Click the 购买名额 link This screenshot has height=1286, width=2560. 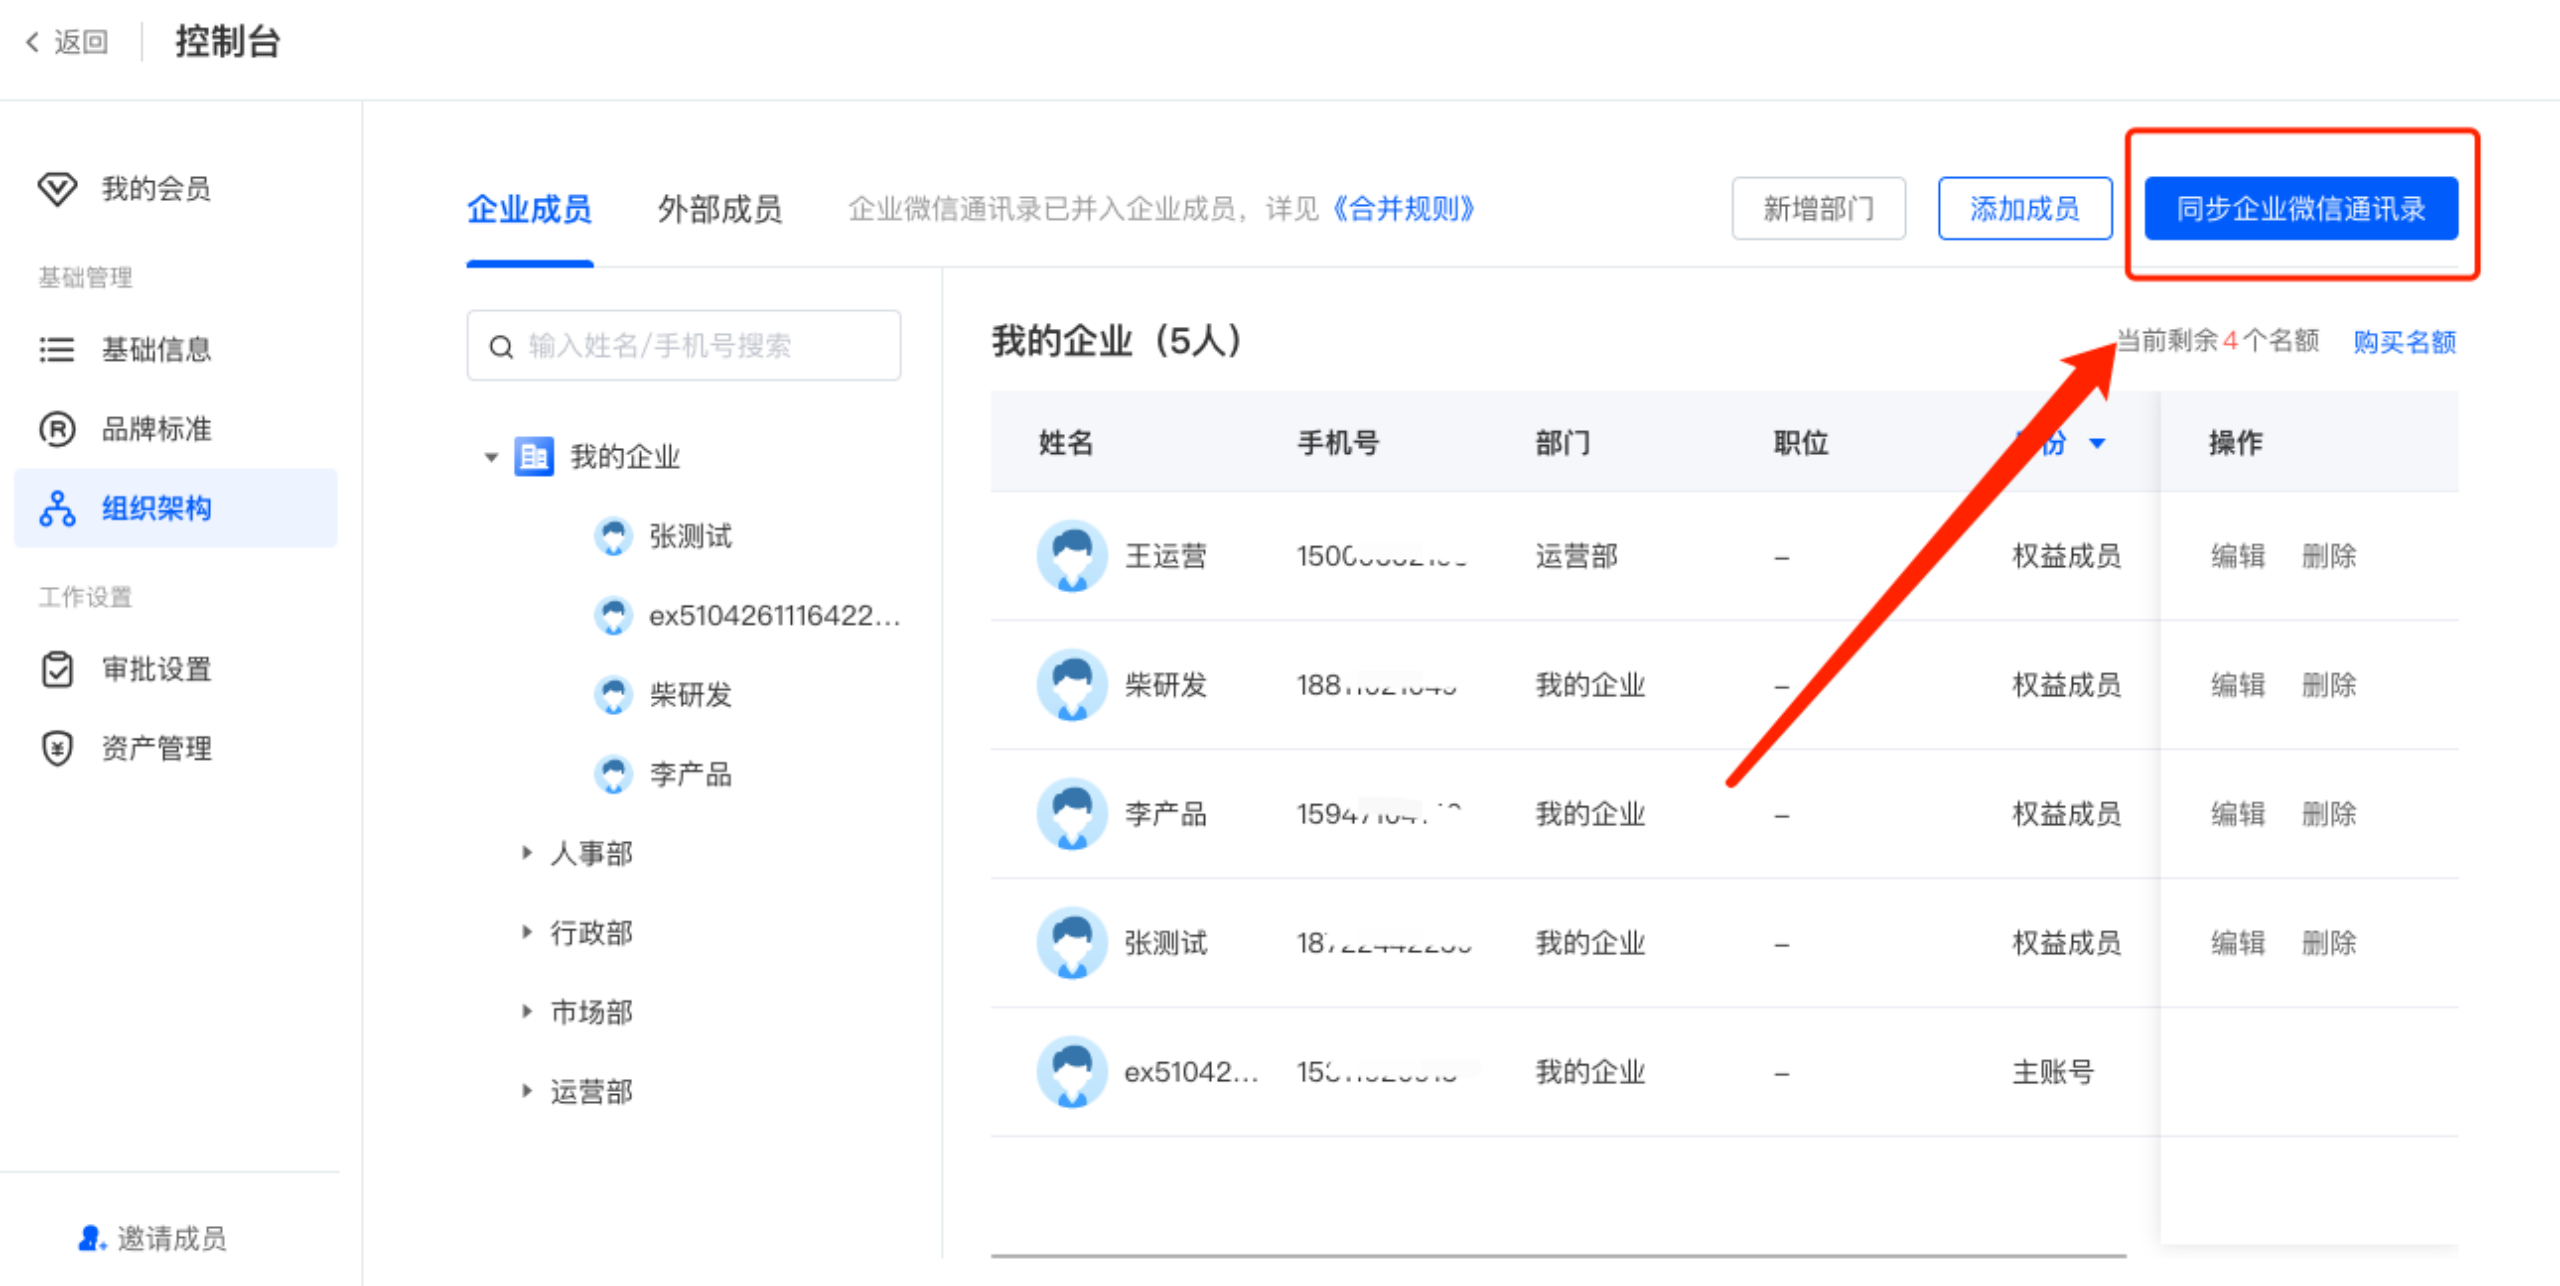pyautogui.click(x=2404, y=342)
